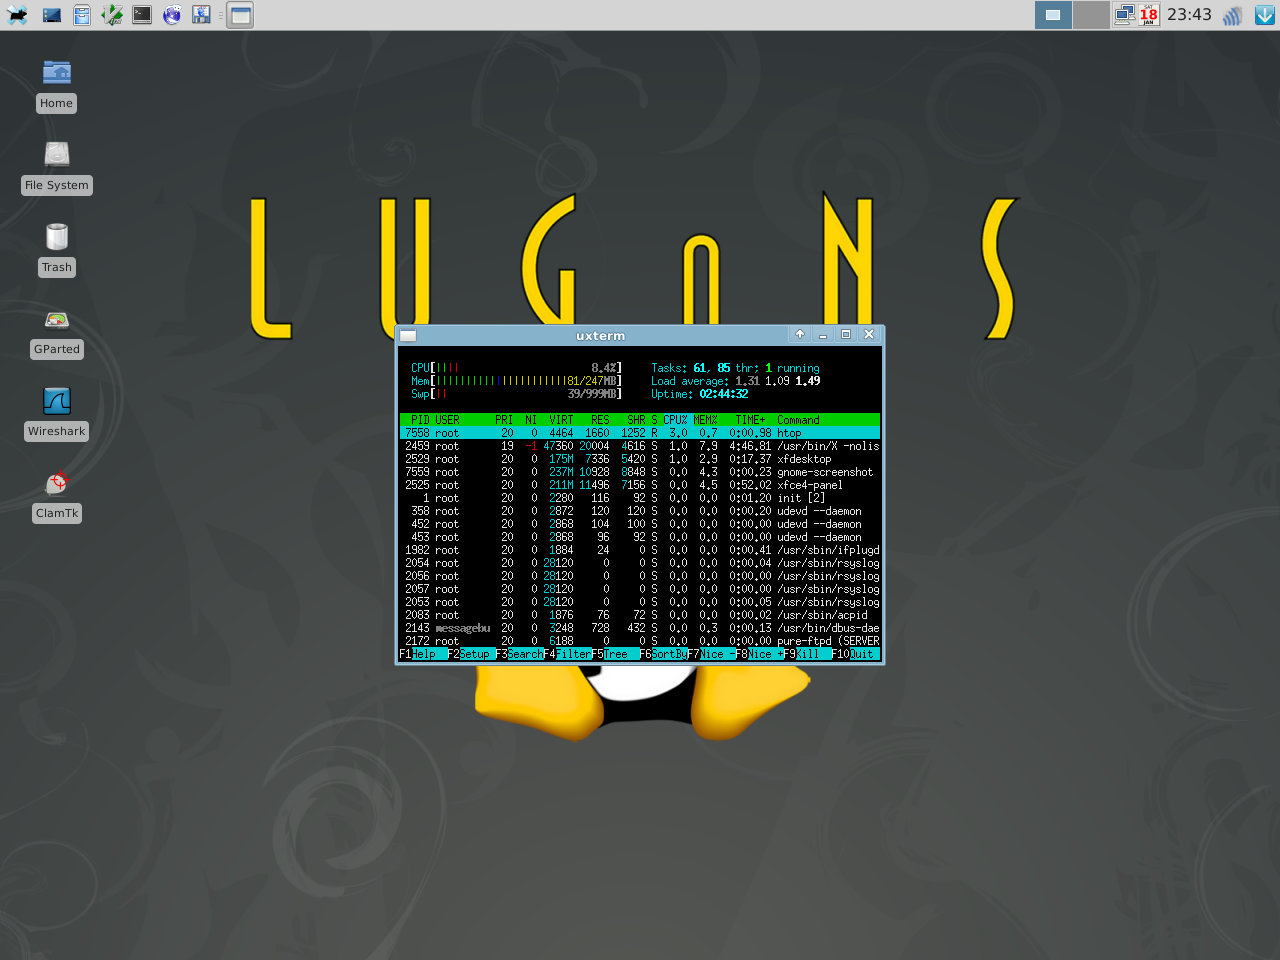Image resolution: width=1280 pixels, height=960 pixels.
Task: Sort htop by the PID column header
Action: point(419,420)
